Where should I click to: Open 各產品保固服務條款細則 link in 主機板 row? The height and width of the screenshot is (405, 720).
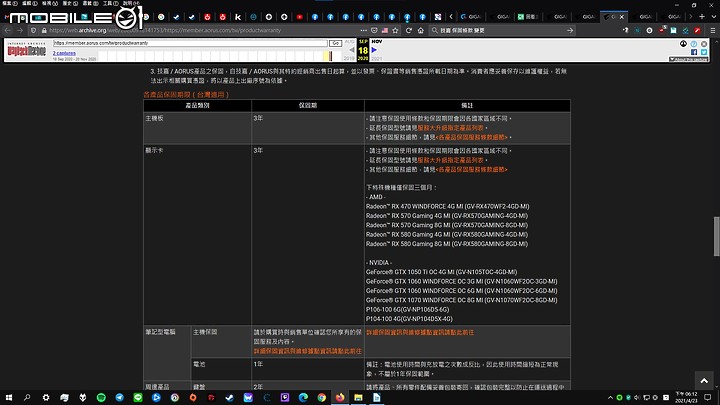pyautogui.click(x=472, y=137)
